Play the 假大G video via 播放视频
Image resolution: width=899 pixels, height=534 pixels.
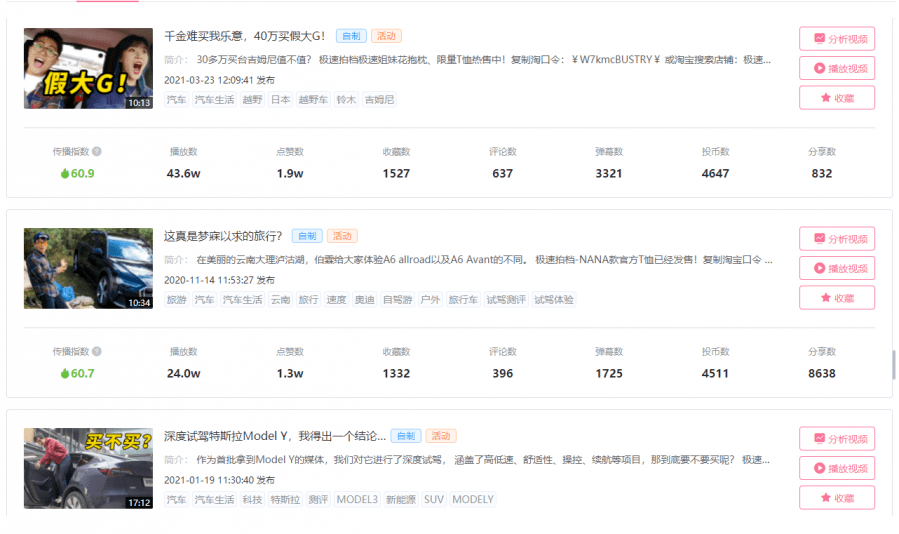[x=837, y=68]
